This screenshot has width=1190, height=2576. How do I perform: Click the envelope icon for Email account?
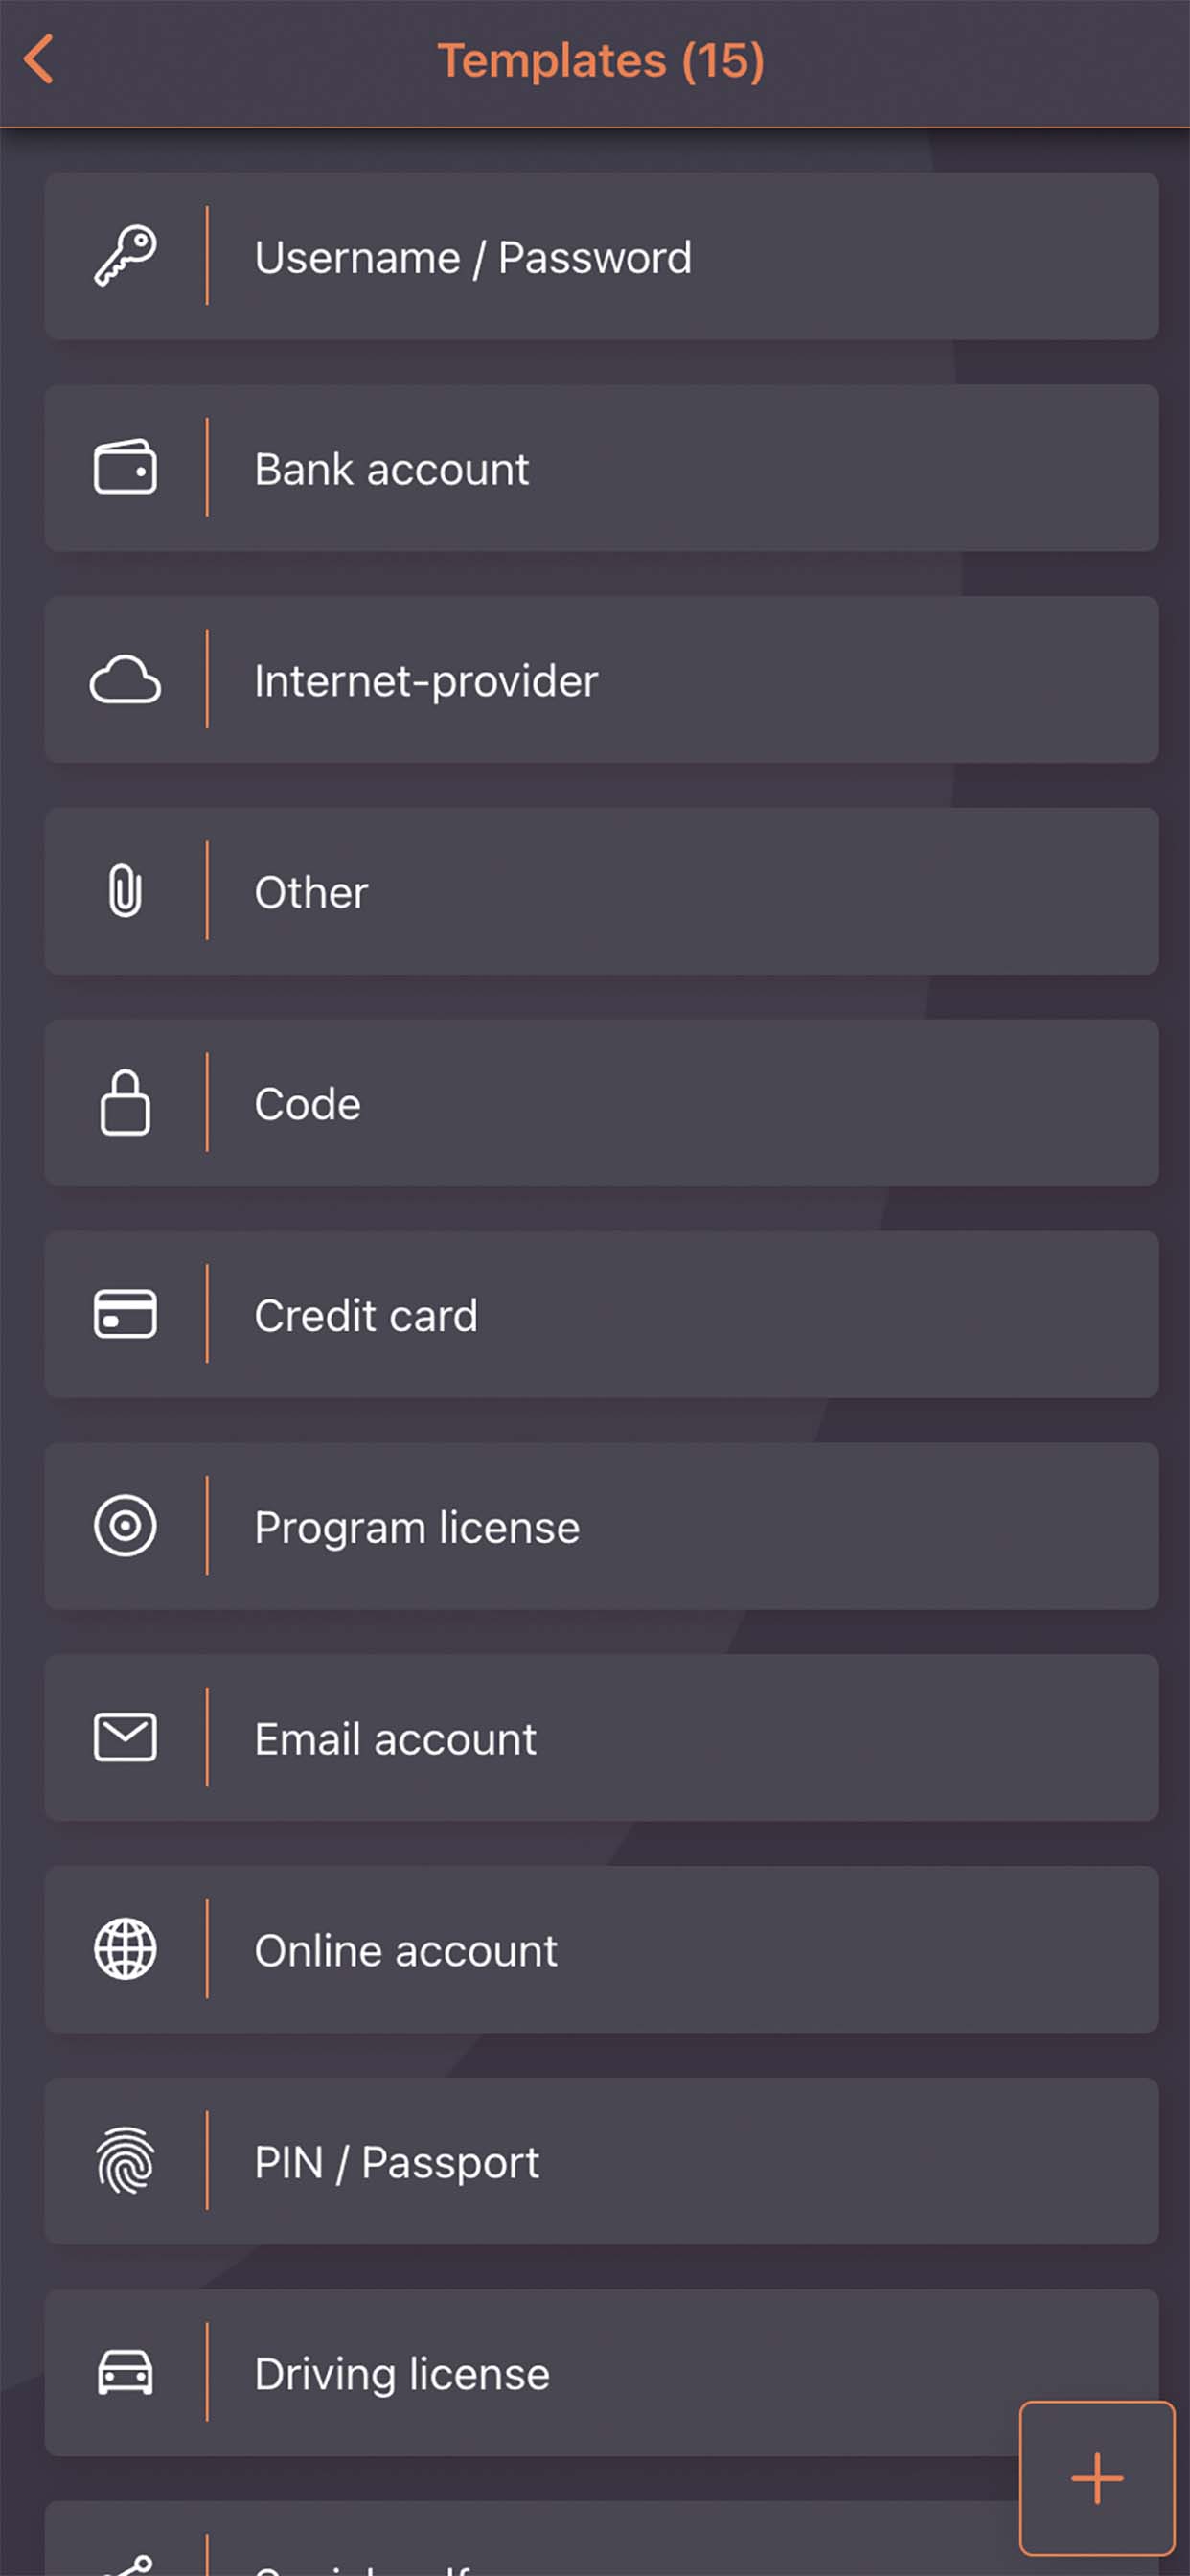tap(125, 1738)
